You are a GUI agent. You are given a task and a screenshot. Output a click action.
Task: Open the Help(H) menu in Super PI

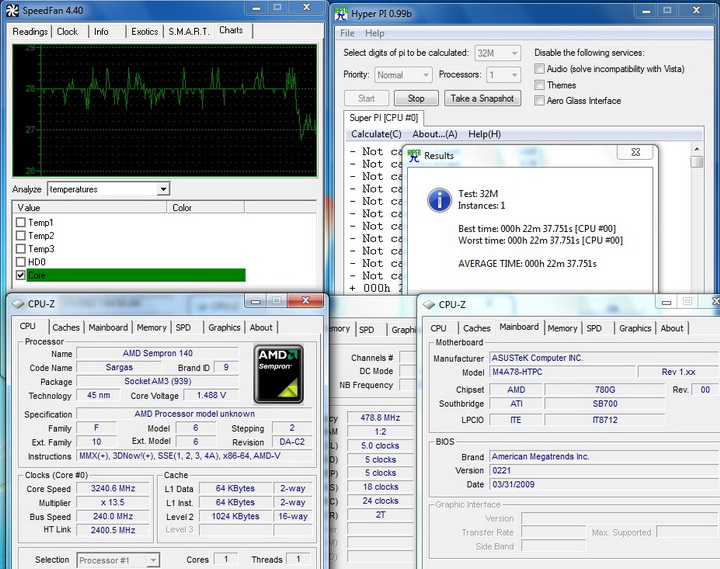pos(484,134)
